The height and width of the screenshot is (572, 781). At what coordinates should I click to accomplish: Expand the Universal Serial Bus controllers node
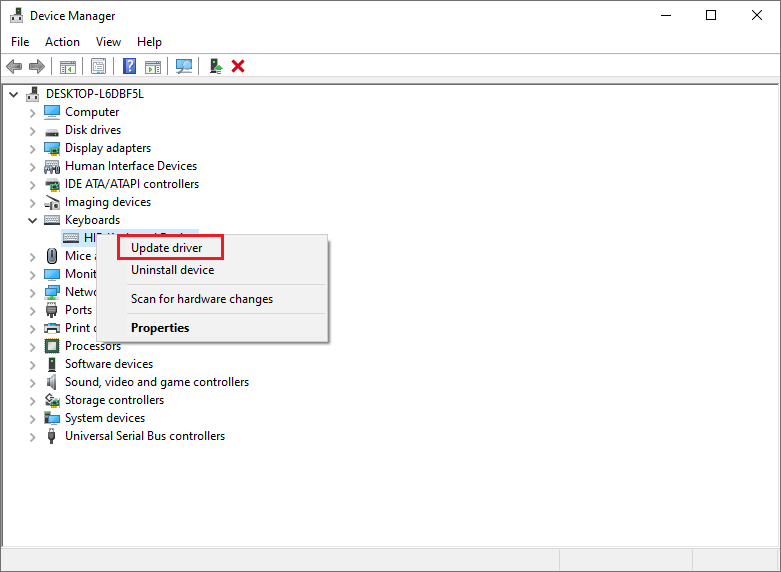click(32, 436)
